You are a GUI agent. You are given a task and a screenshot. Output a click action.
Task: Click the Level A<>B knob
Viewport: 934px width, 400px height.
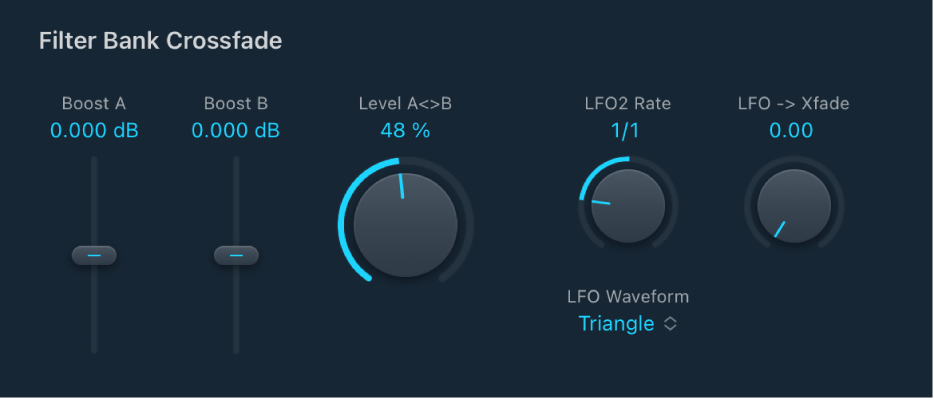point(405,225)
